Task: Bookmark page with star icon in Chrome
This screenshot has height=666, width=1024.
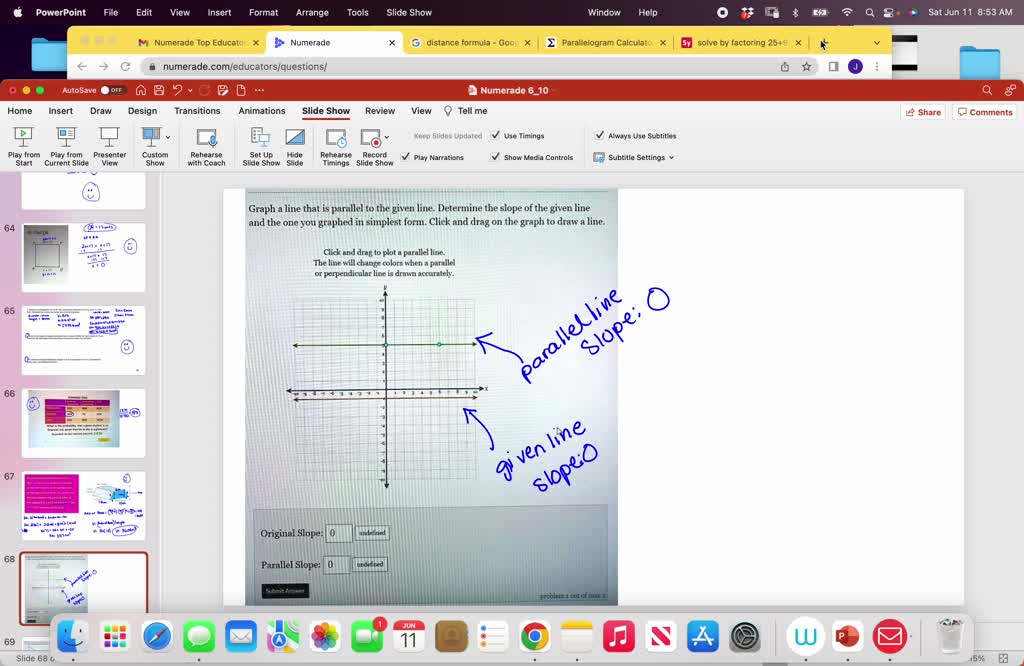Action: [x=807, y=67]
